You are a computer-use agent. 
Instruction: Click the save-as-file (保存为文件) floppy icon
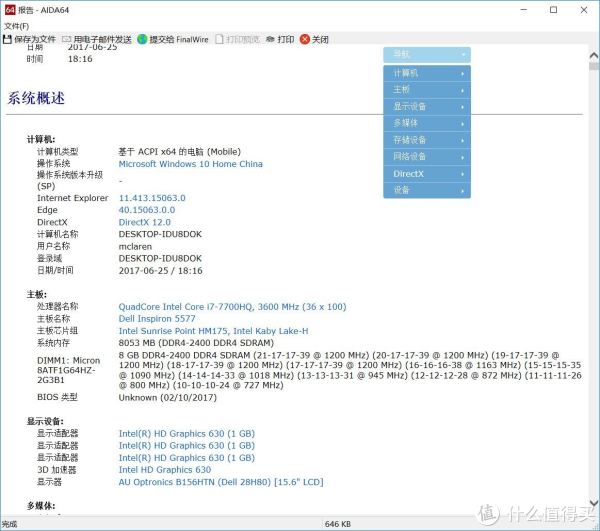(x=7, y=39)
